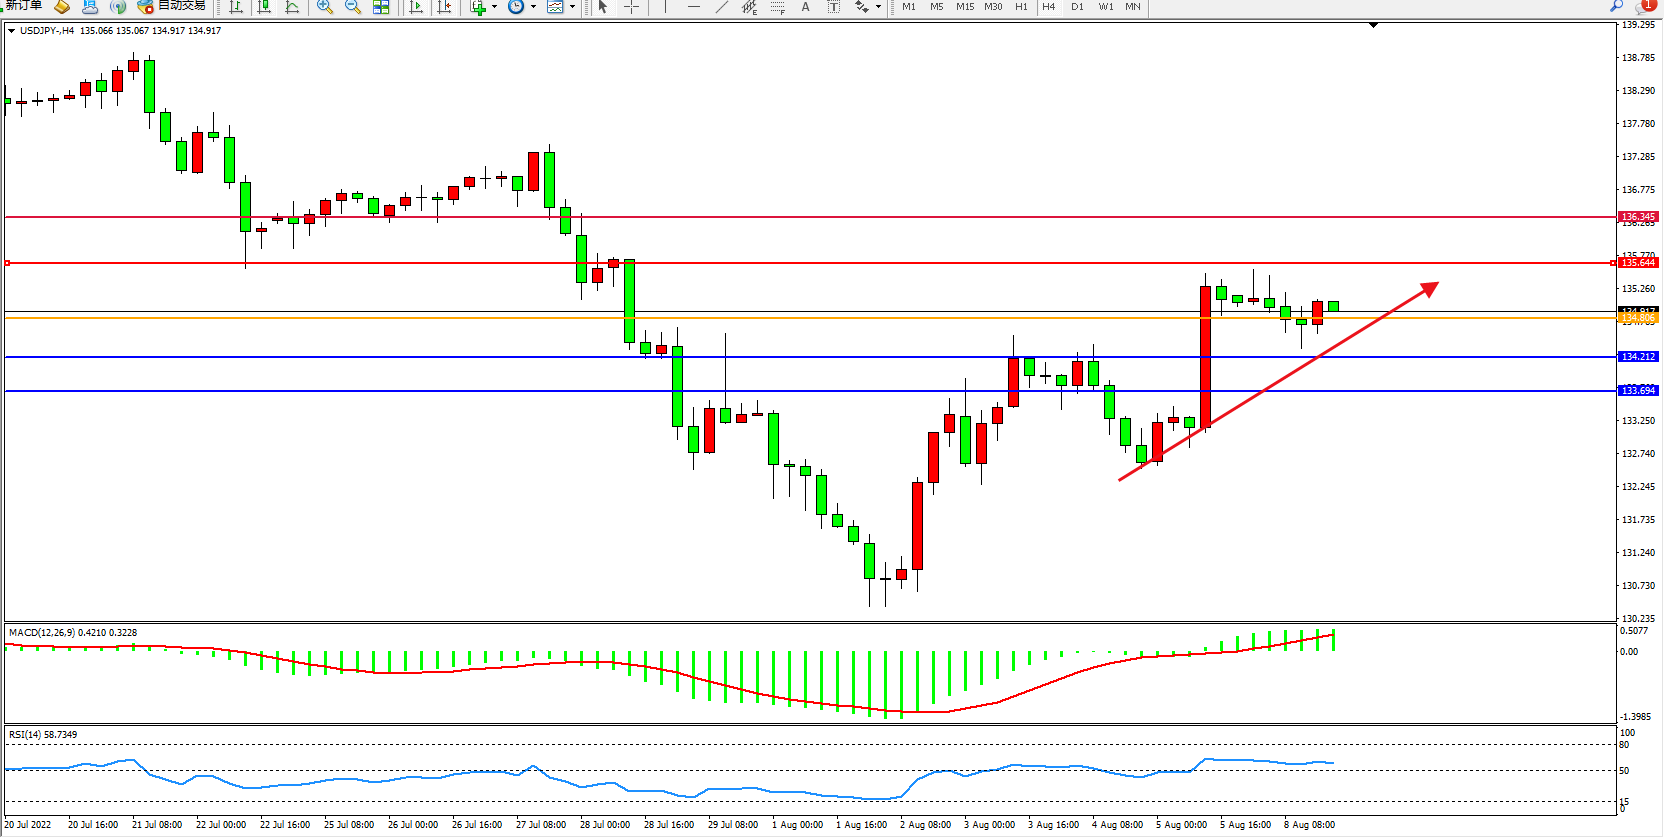Toggle the chart auto scroll button
The image size is (1664, 838).
tap(417, 7)
